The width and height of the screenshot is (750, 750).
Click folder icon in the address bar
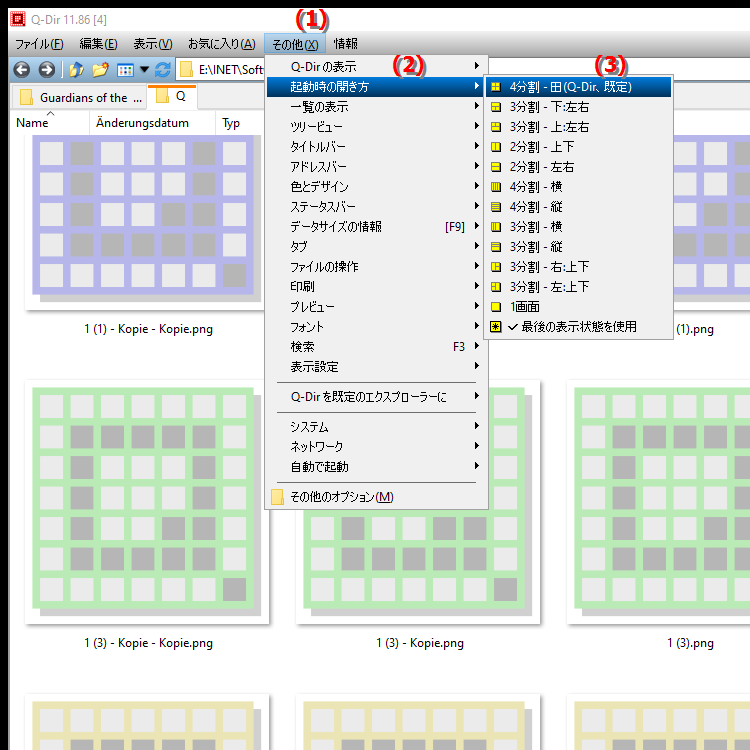coord(187,70)
